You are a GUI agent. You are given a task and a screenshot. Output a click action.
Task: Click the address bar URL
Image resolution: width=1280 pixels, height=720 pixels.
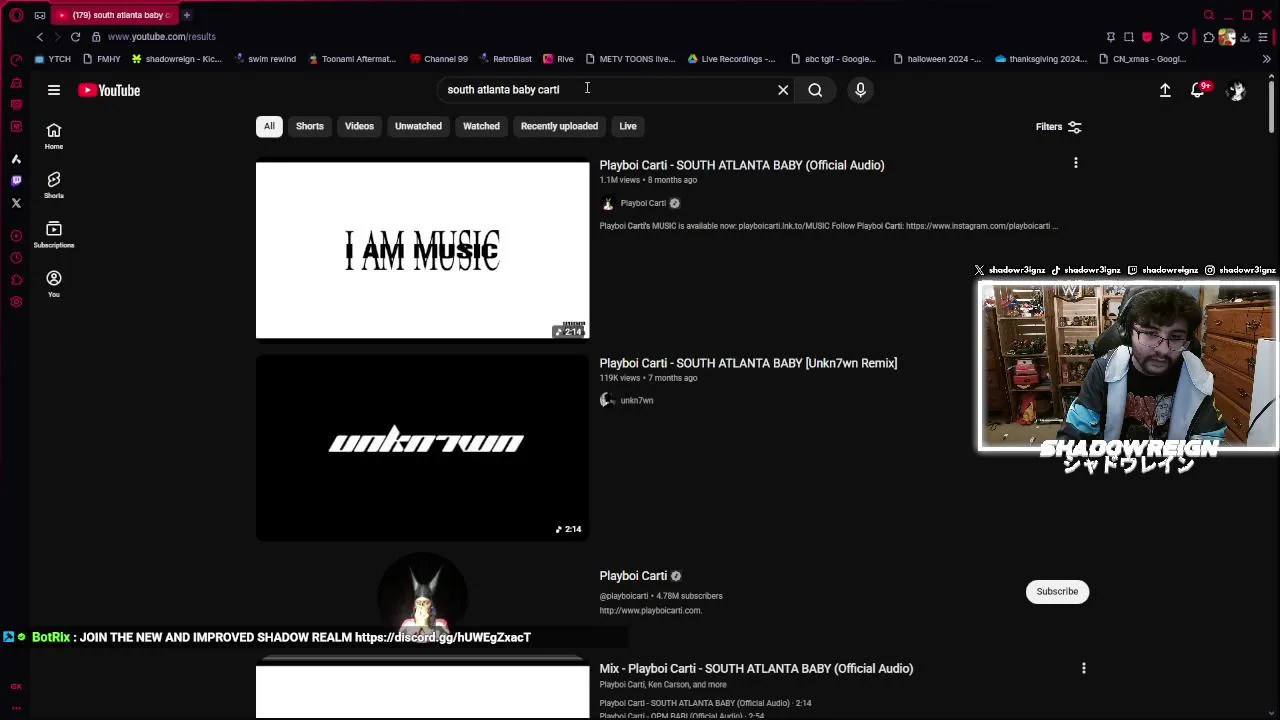[161, 37]
